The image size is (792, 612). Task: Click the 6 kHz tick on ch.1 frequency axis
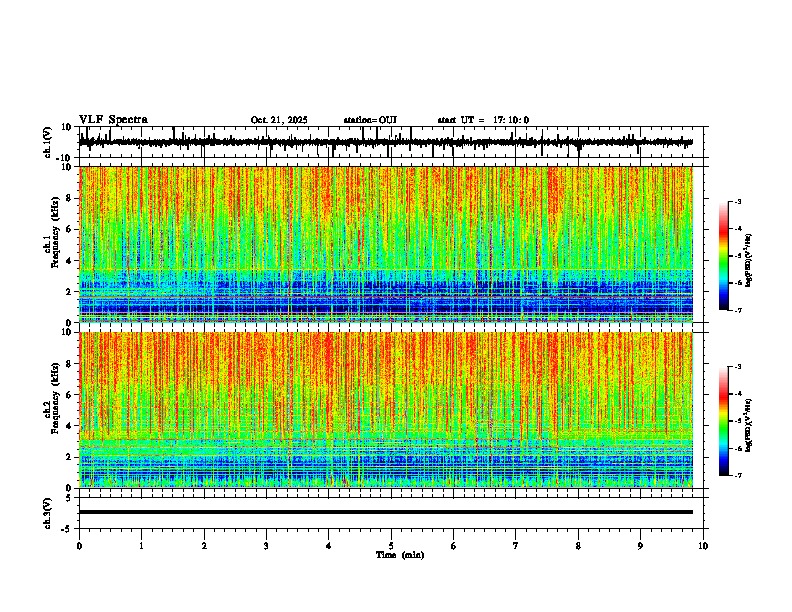point(70,229)
